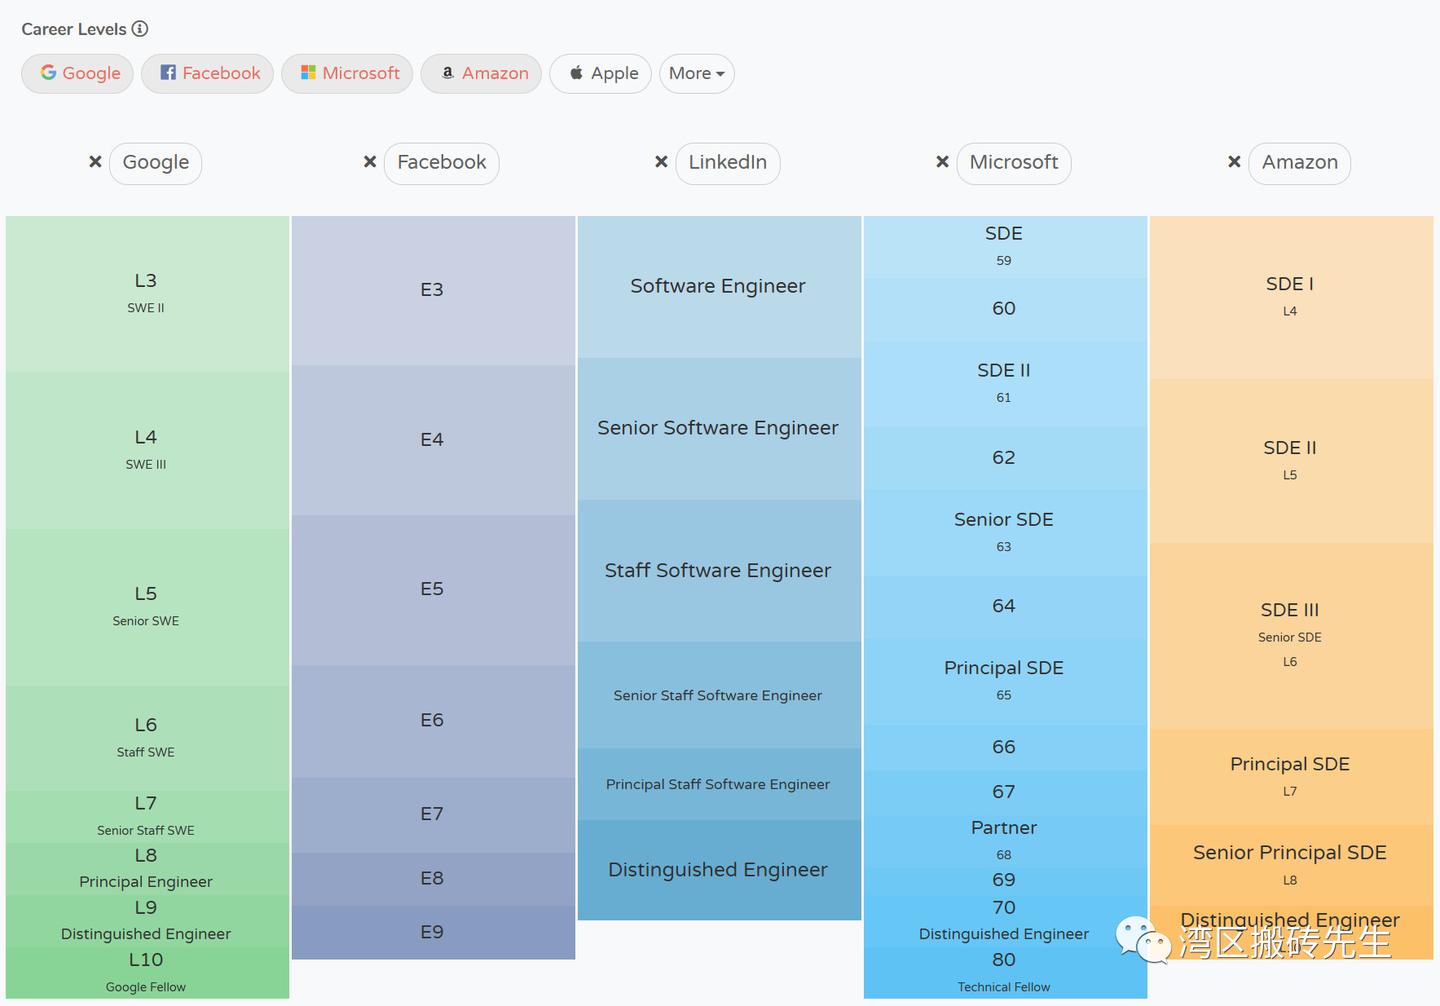Click the Career Levels heading text
Screen dimensions: 1440x1006
click(x=74, y=29)
